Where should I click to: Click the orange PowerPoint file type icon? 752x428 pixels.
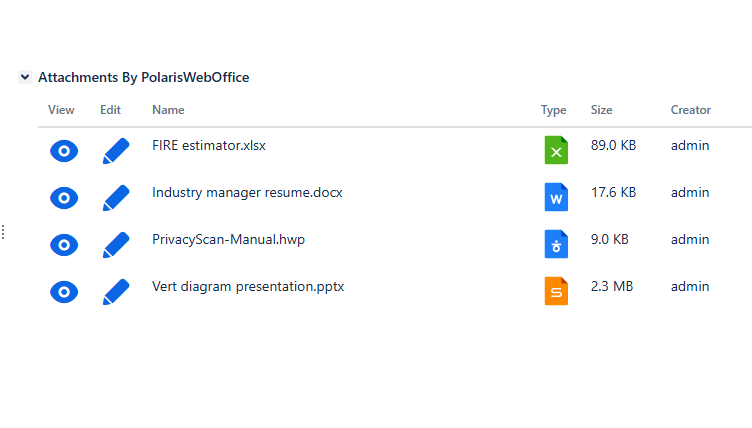(x=556, y=291)
